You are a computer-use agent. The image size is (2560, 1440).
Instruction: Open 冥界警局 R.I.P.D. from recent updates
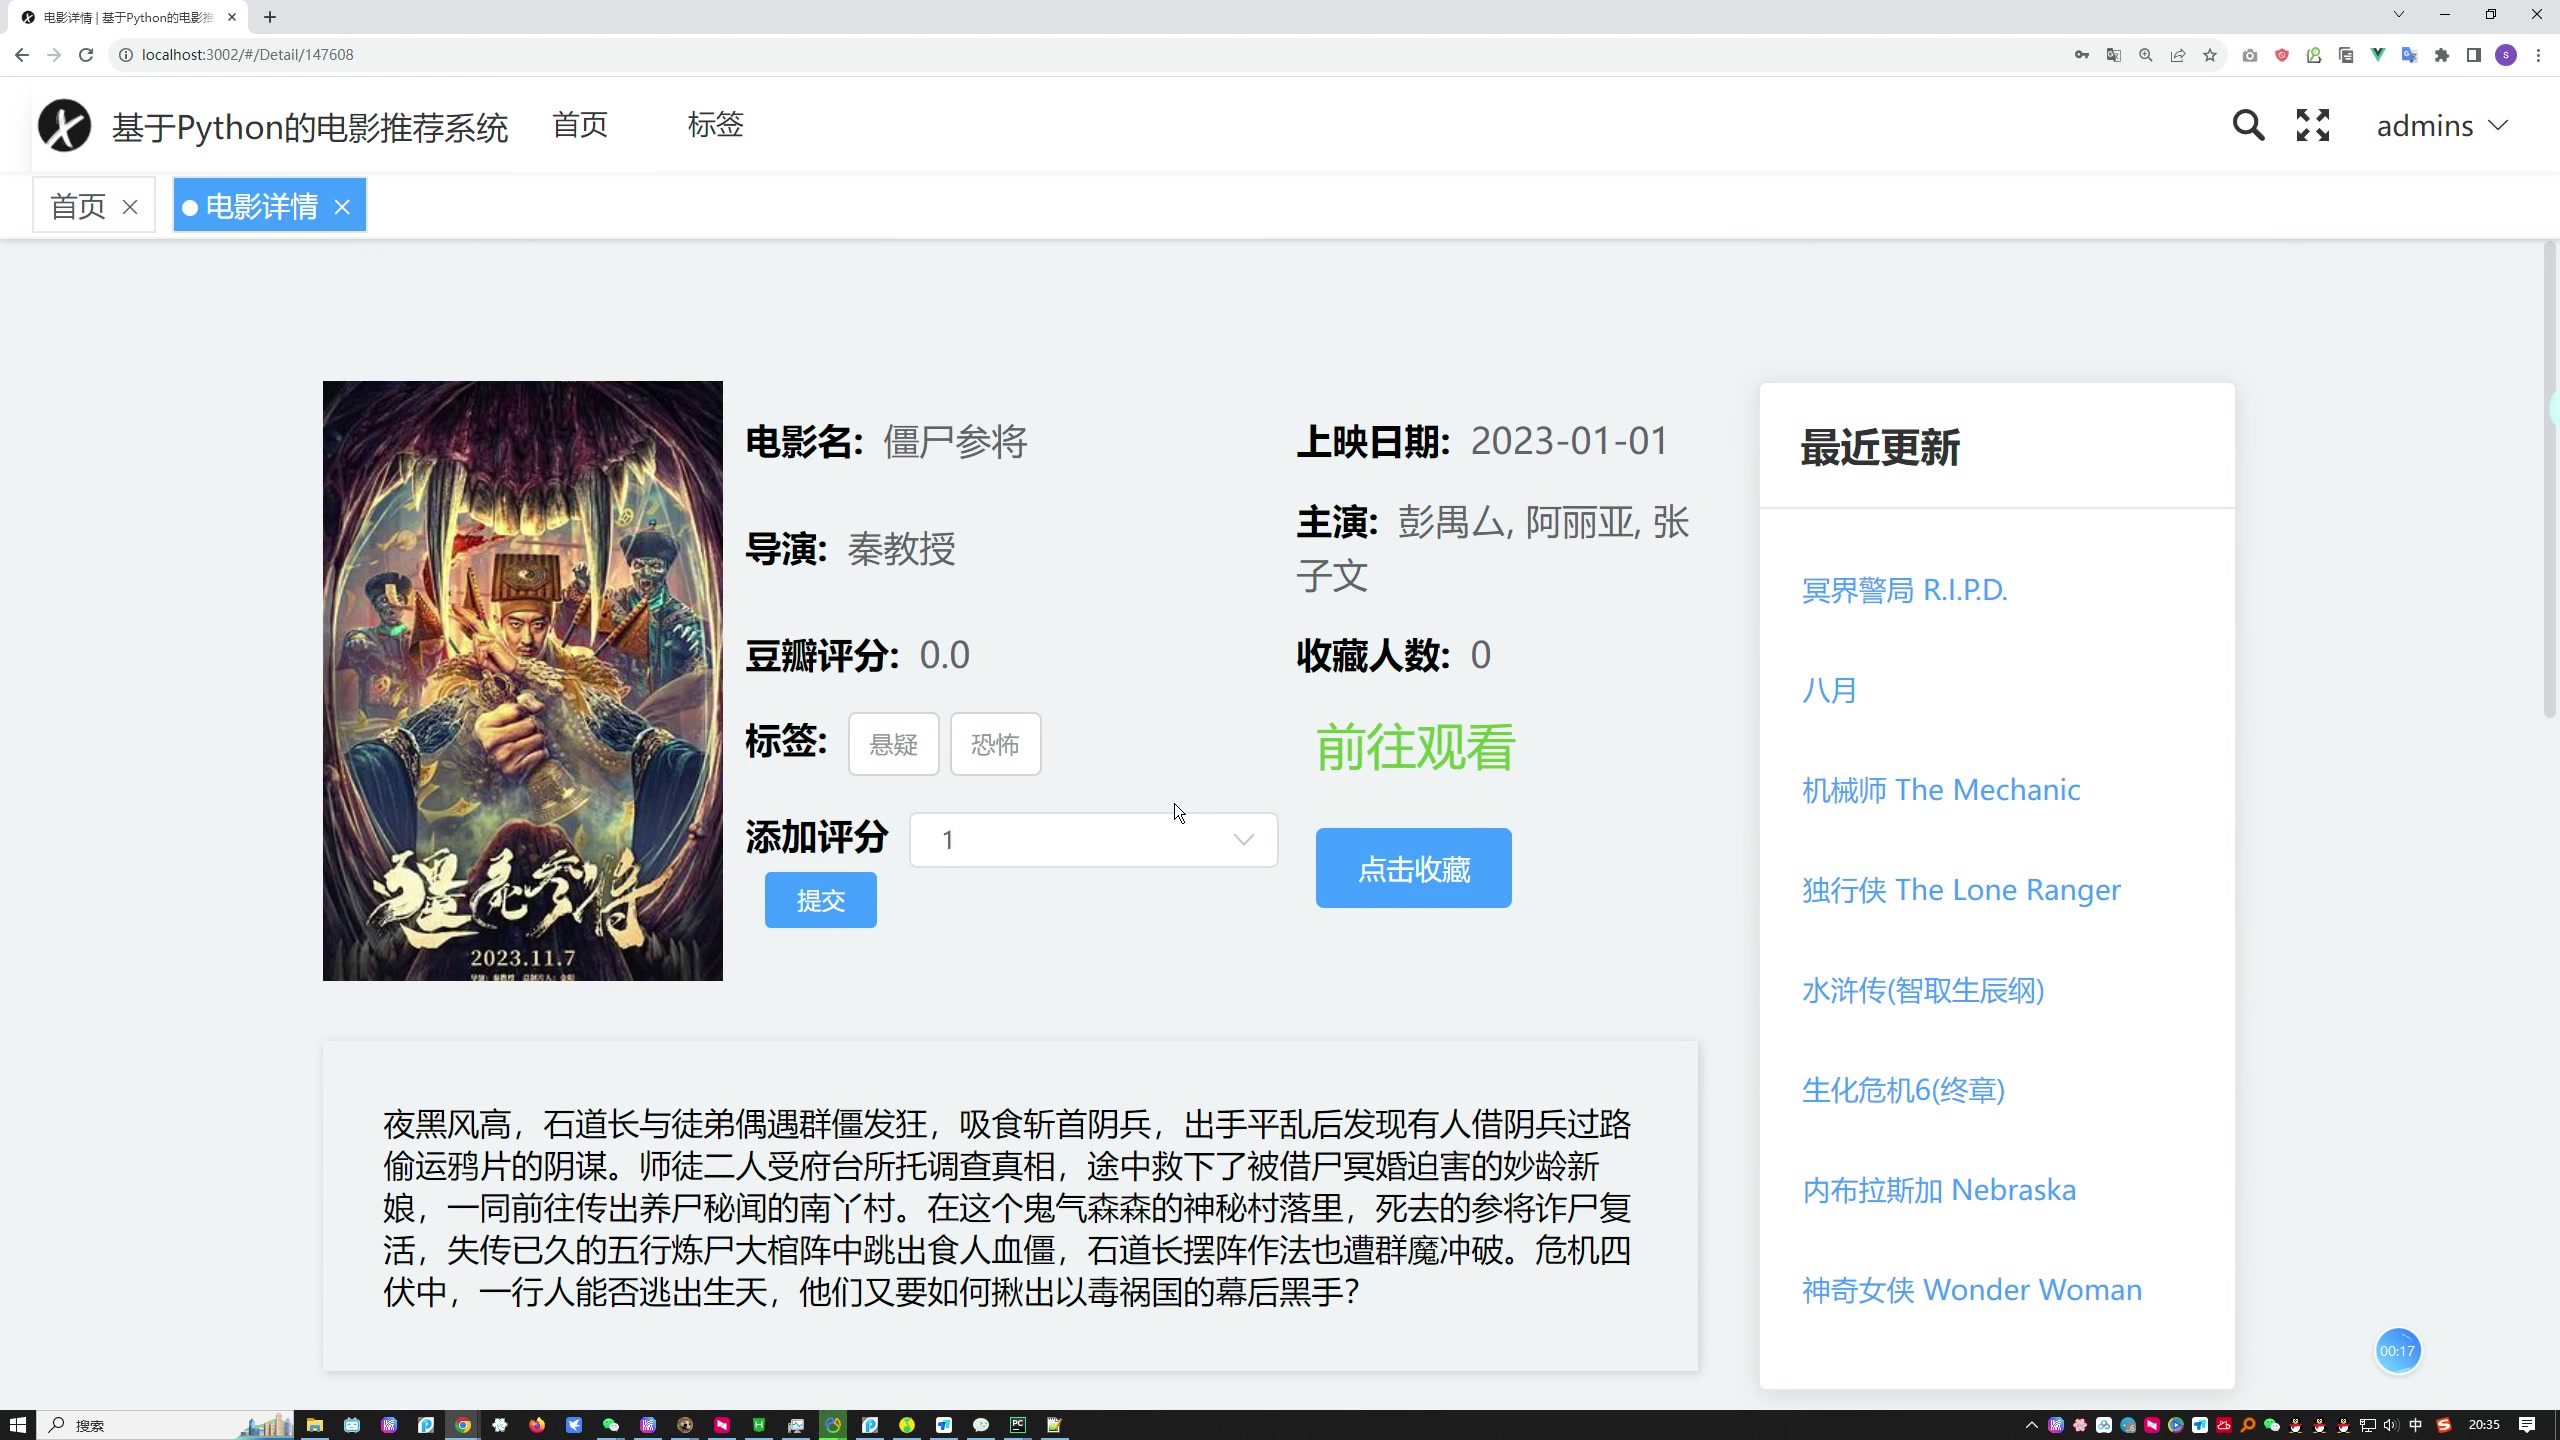[x=1904, y=590]
